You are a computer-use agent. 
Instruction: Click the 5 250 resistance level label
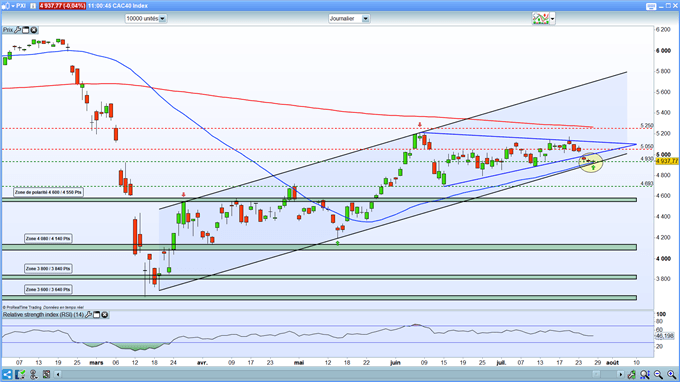(x=647, y=126)
